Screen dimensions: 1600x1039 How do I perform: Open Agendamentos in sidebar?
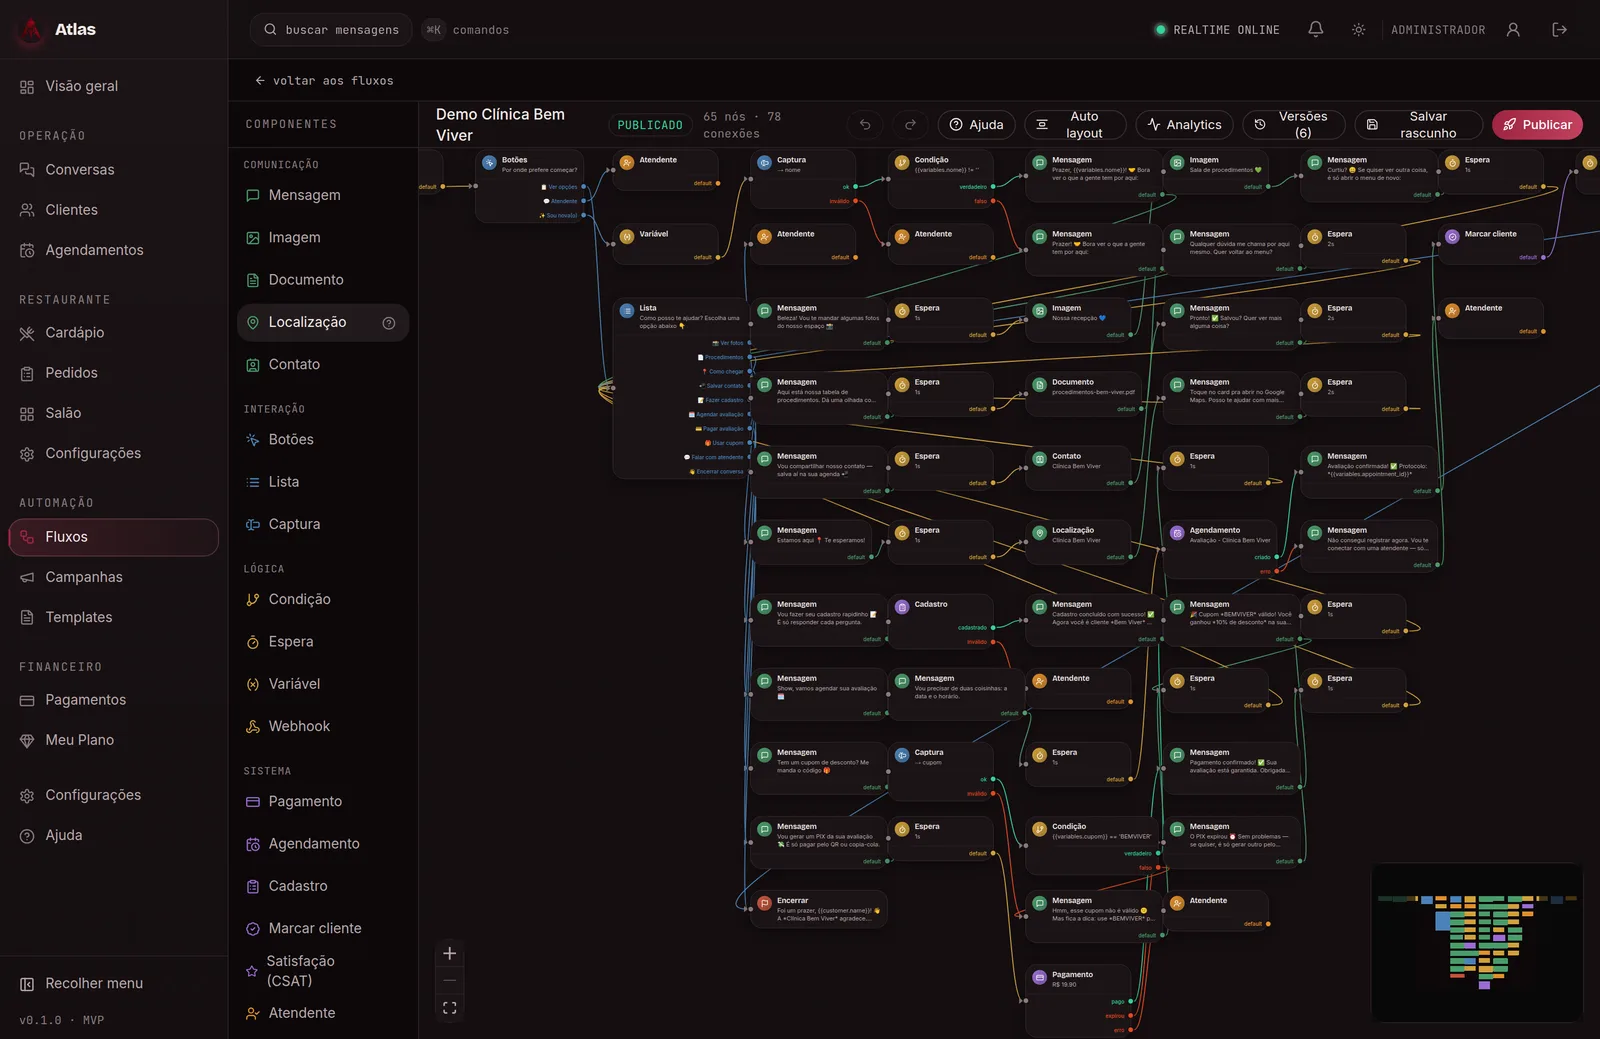point(113,250)
